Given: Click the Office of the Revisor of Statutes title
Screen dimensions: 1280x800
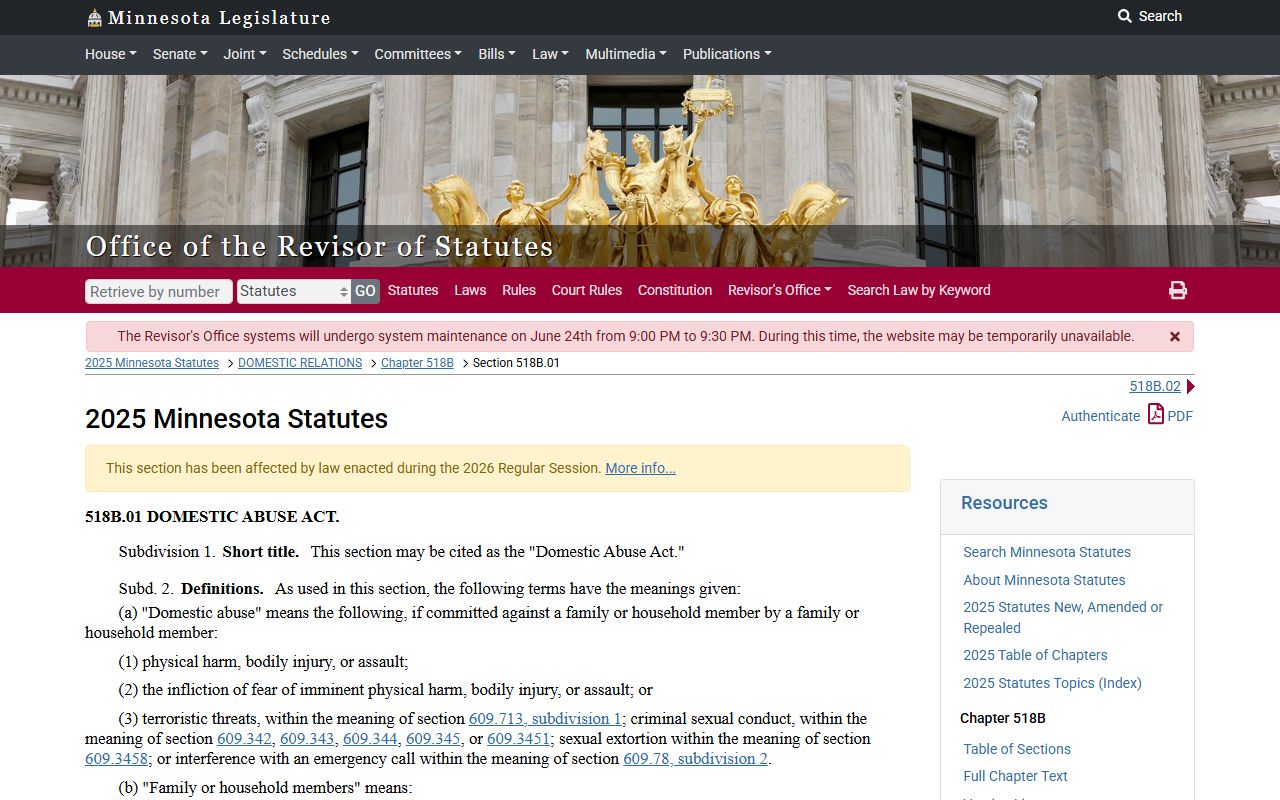Looking at the screenshot, I should point(319,246).
